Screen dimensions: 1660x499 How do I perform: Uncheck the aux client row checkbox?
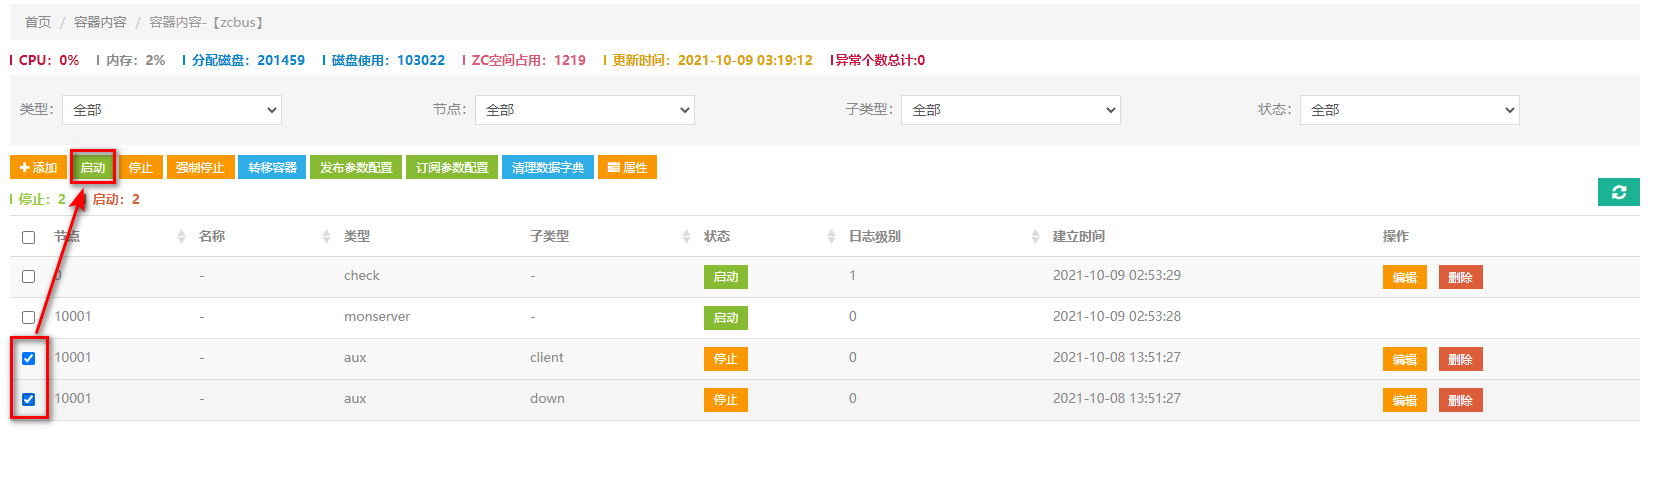click(x=28, y=359)
